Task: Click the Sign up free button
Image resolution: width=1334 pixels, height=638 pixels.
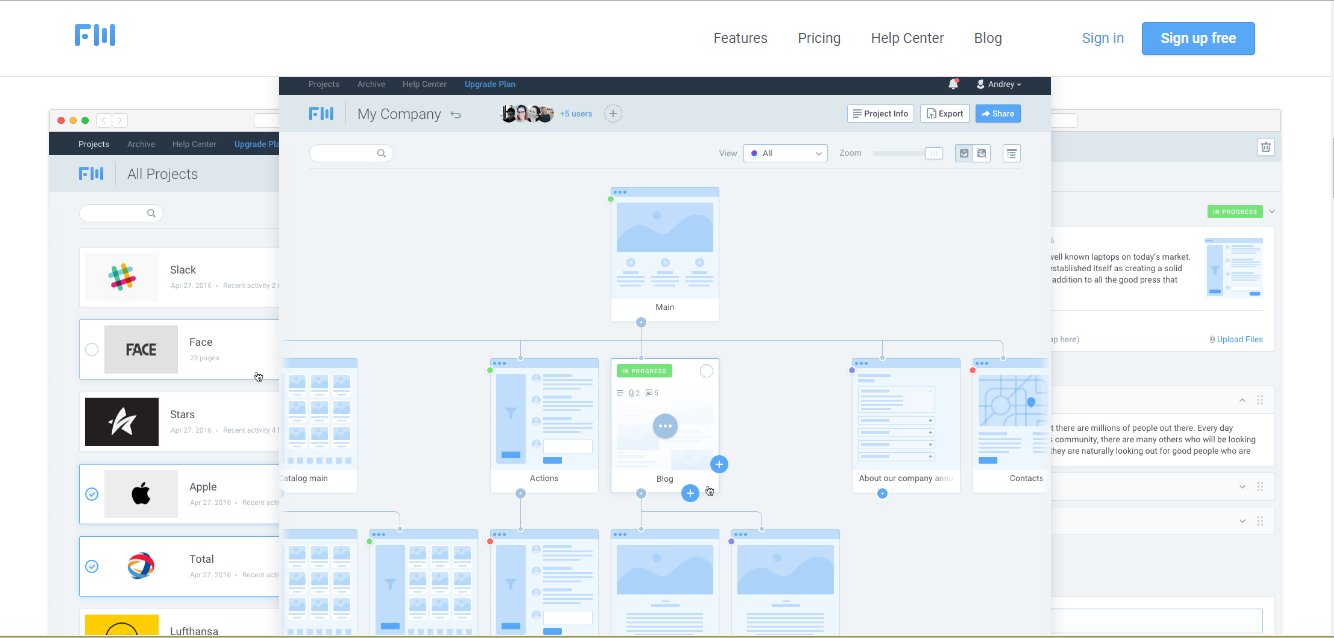Action: tap(1198, 38)
